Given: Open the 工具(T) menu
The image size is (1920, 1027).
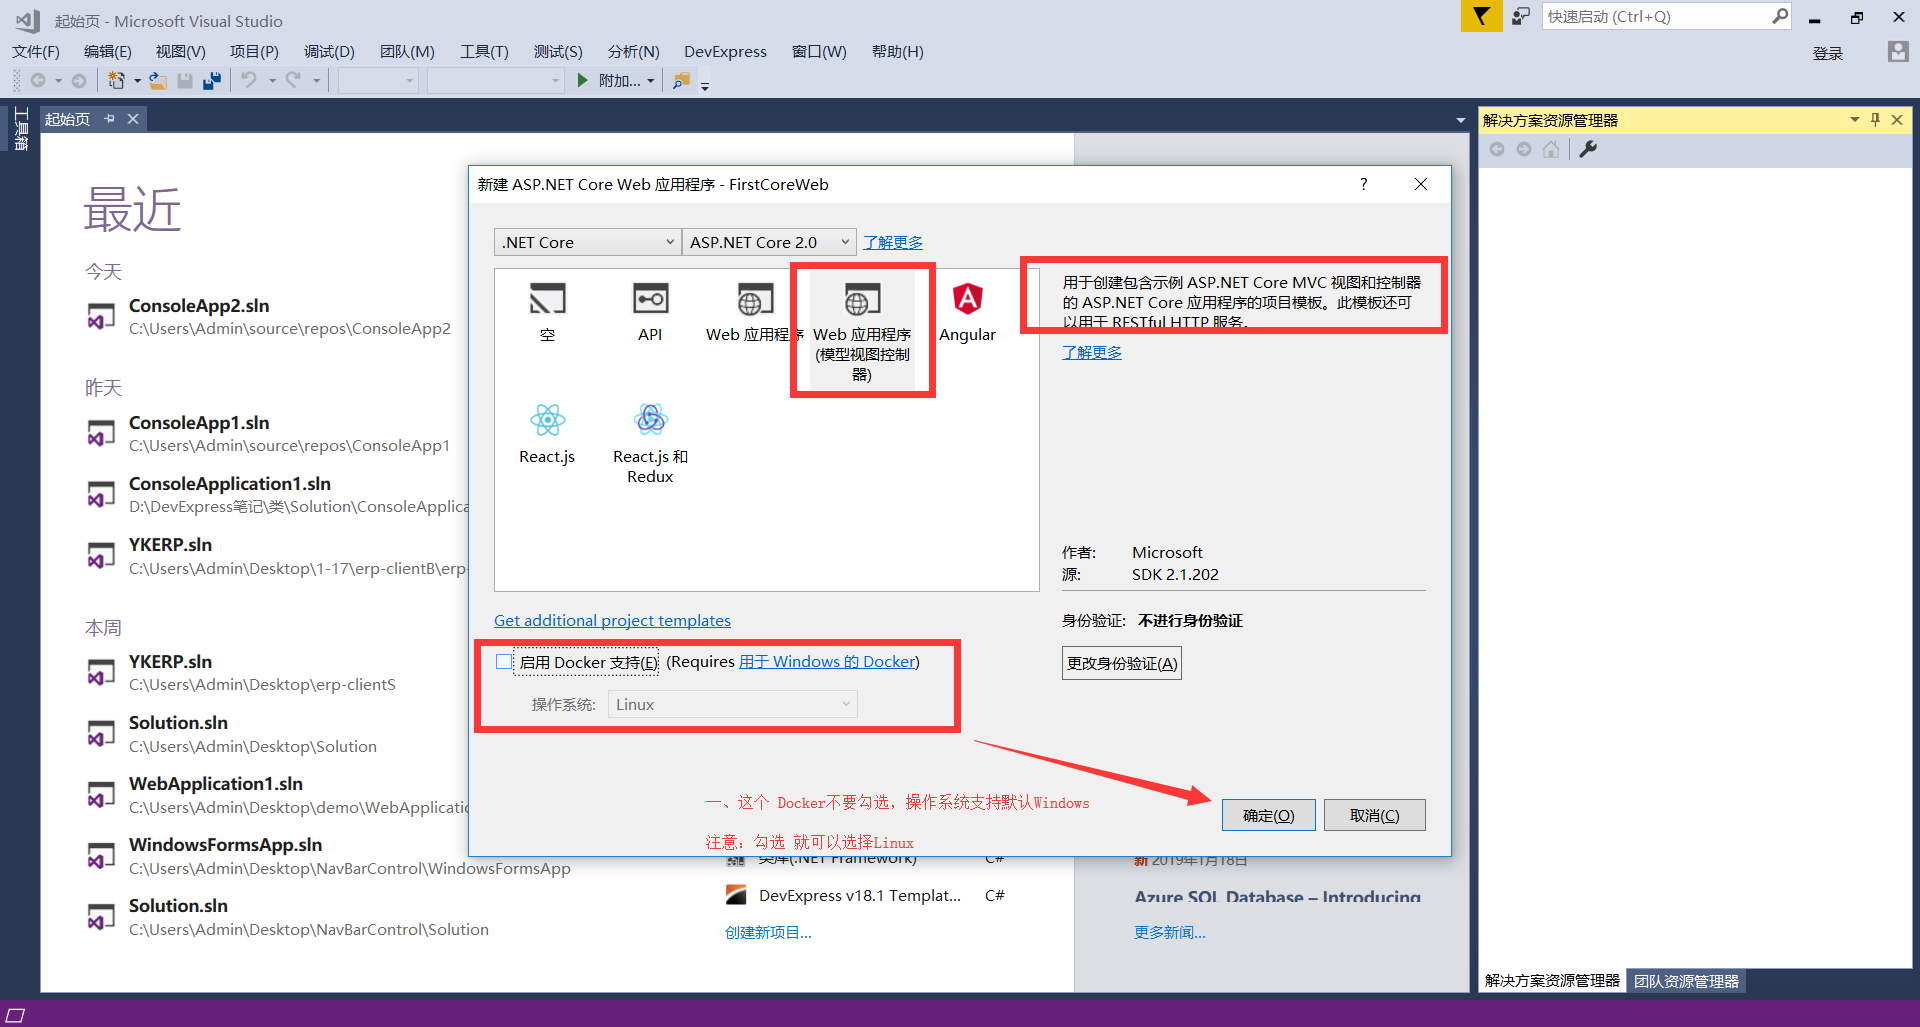Looking at the screenshot, I should (484, 52).
